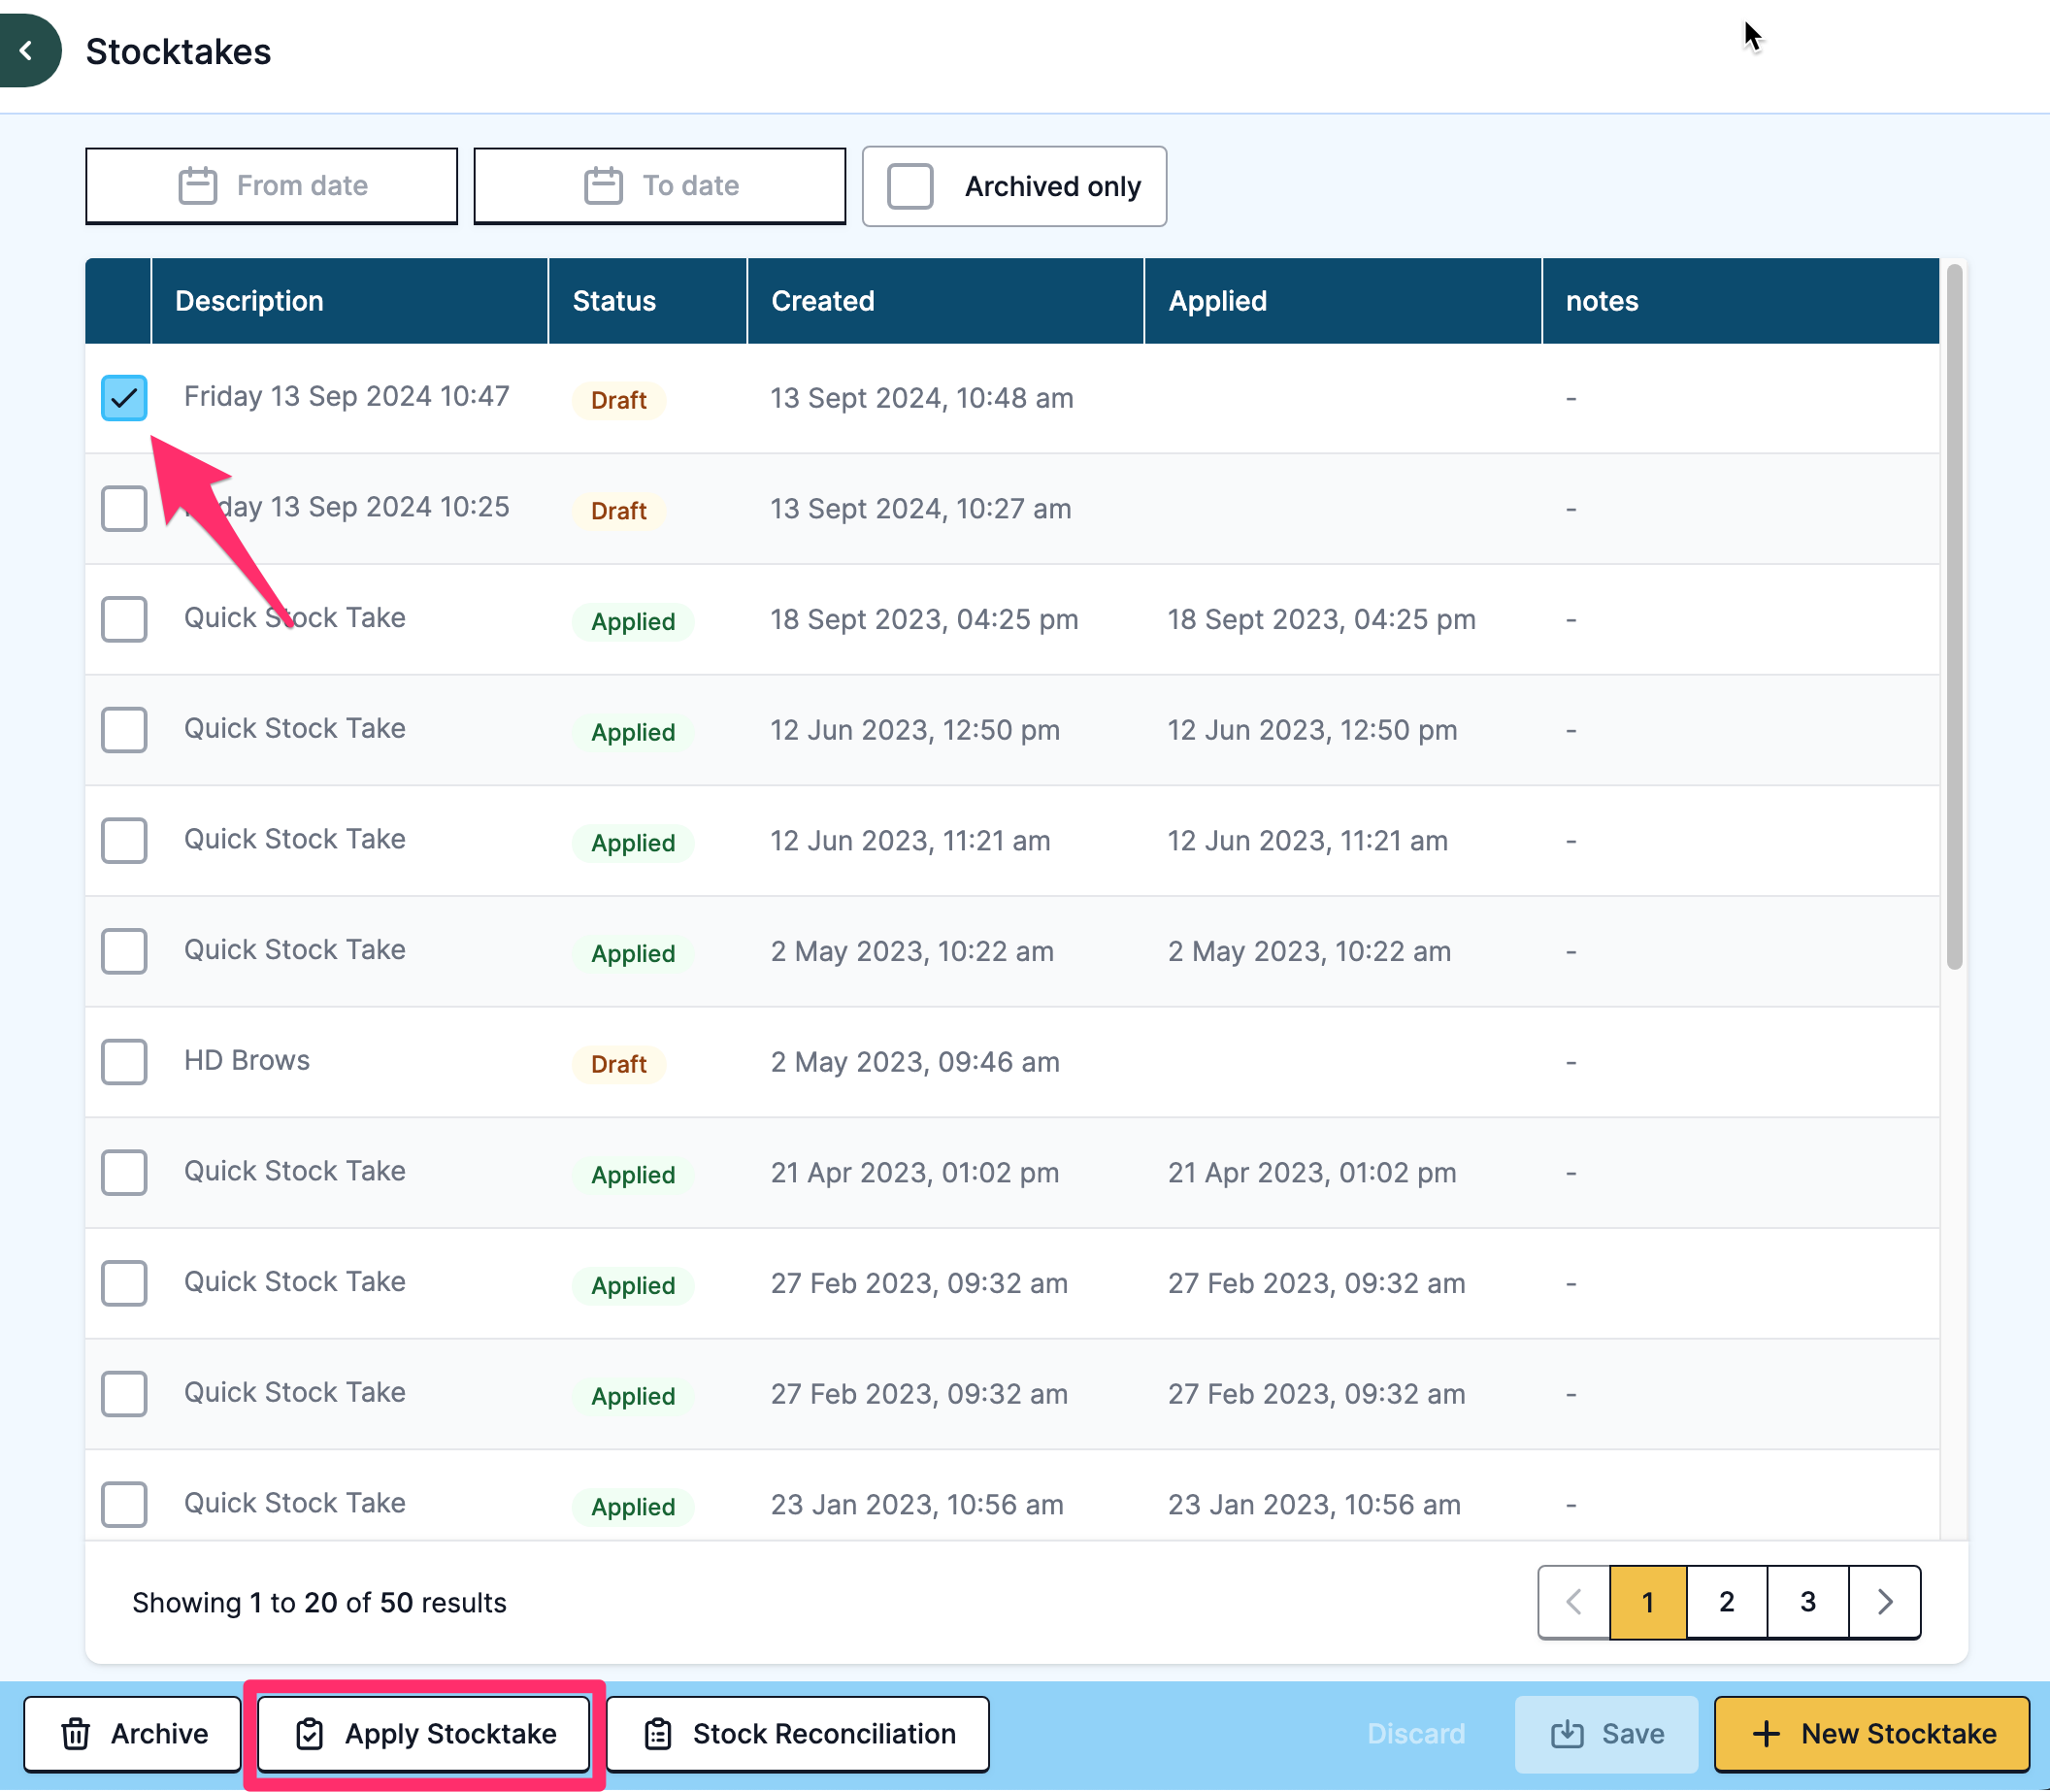Image resolution: width=2050 pixels, height=1792 pixels.
Task: Open the HD Brows stocktake entry
Action: pos(246,1061)
